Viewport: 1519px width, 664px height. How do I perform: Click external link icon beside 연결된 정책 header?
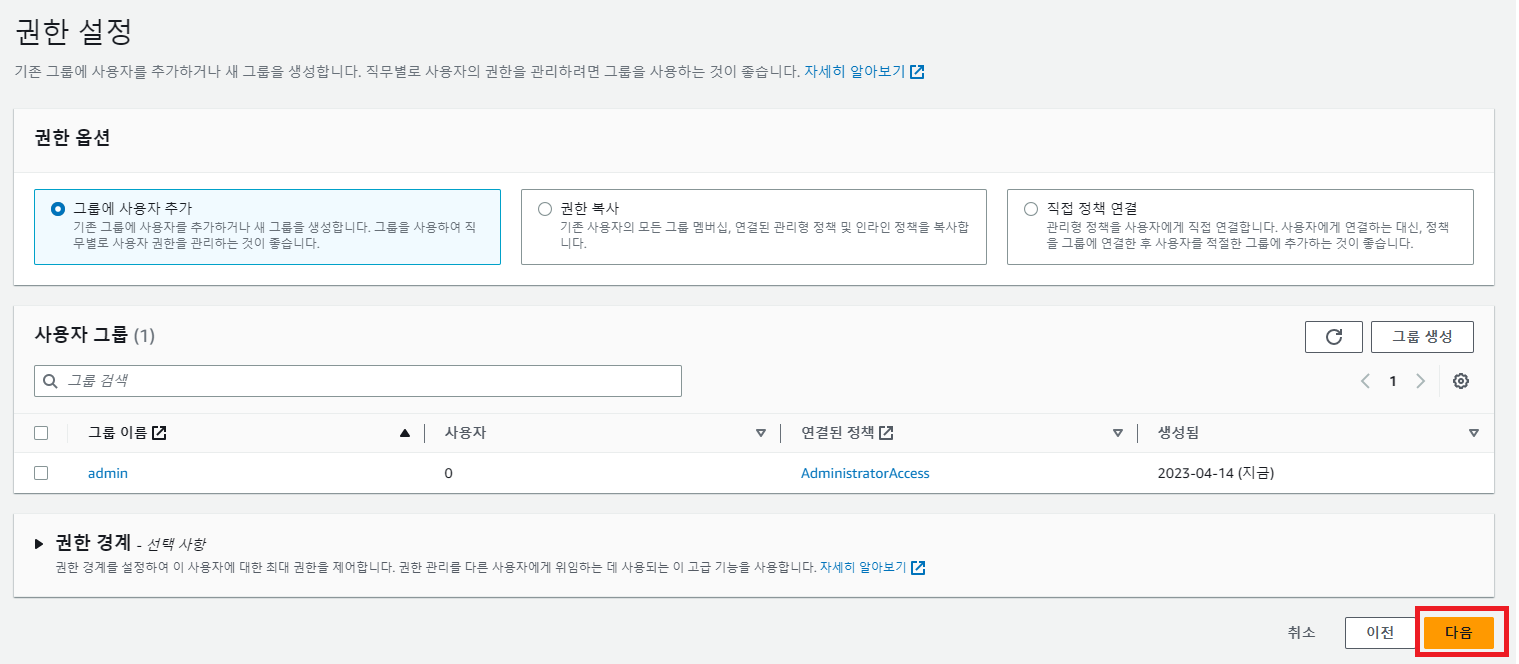(x=886, y=433)
